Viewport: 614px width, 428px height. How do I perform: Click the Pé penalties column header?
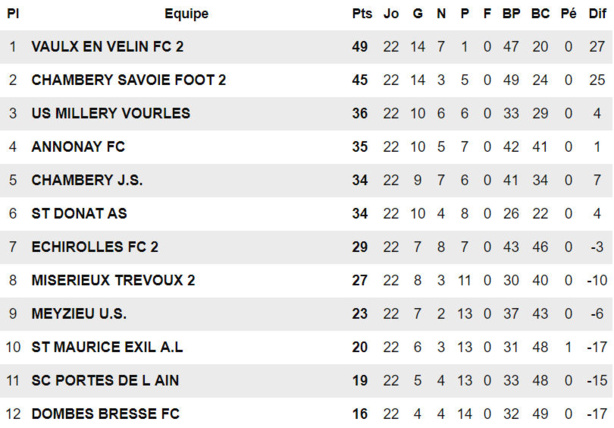point(568,14)
